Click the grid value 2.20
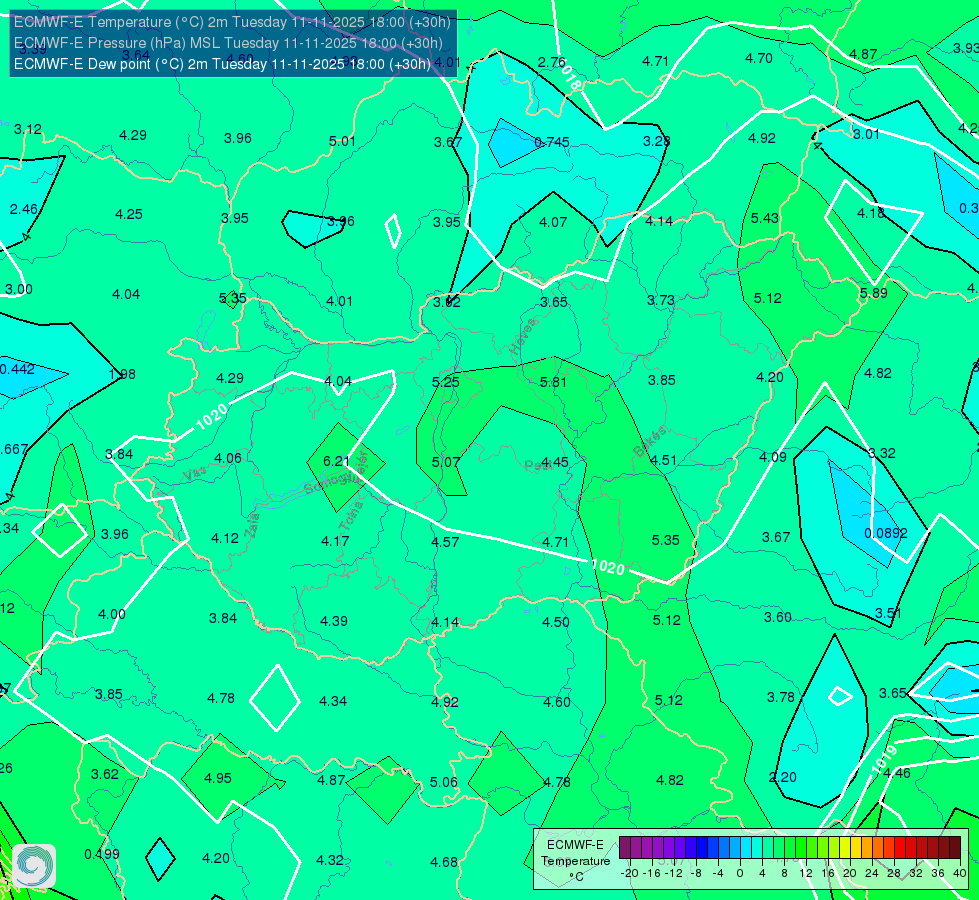This screenshot has width=979, height=900. tap(783, 777)
